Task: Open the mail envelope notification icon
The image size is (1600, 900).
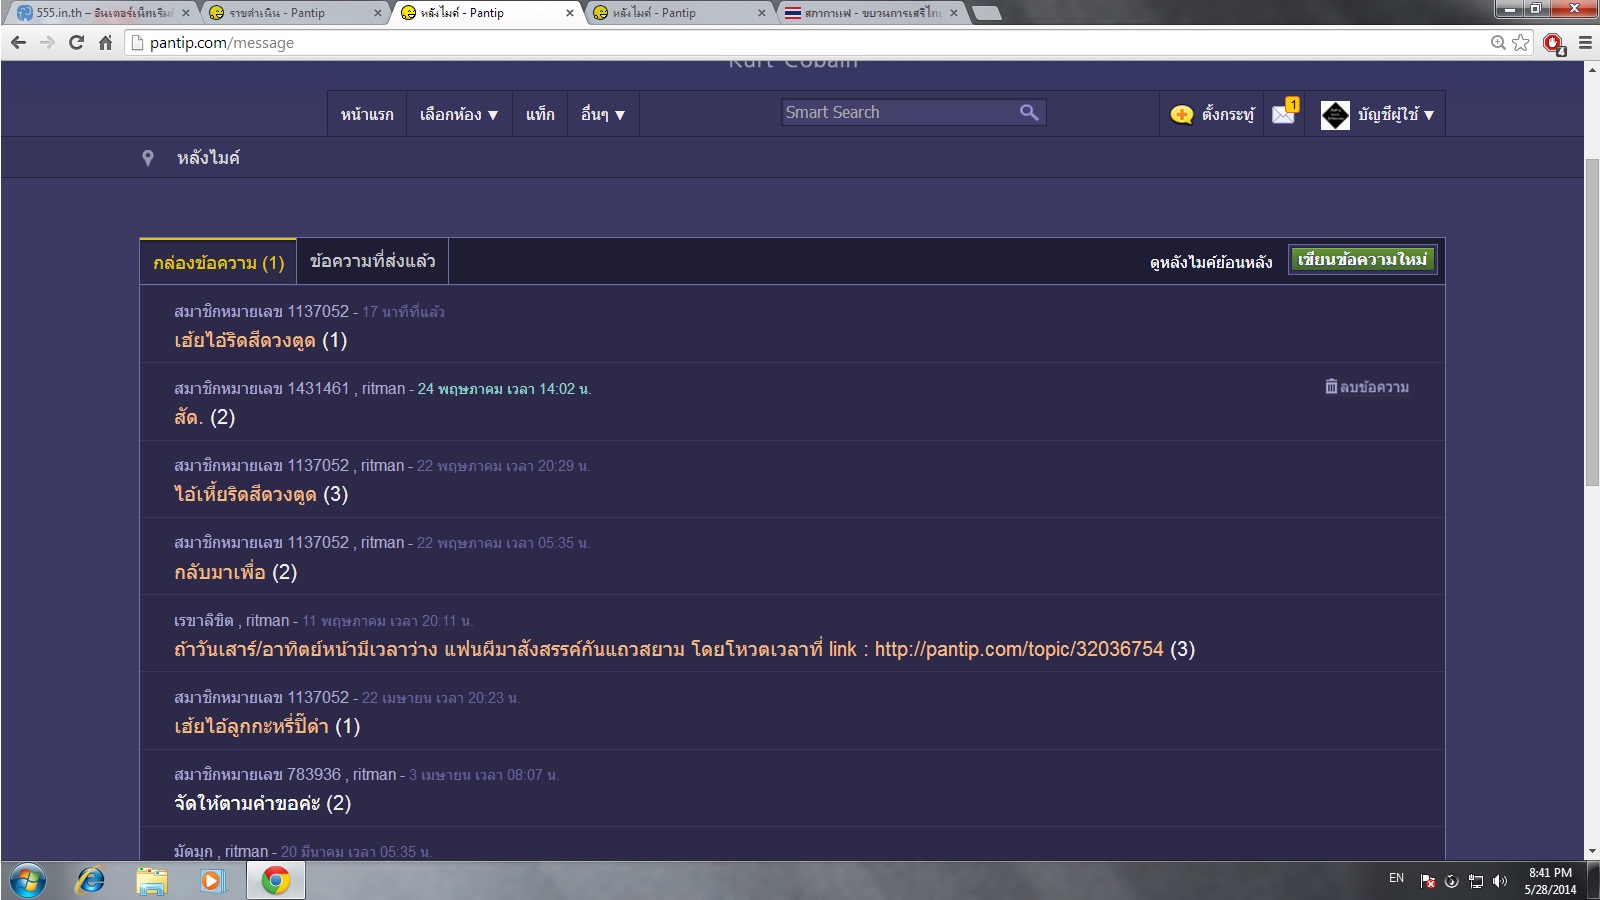Action: click(1284, 112)
